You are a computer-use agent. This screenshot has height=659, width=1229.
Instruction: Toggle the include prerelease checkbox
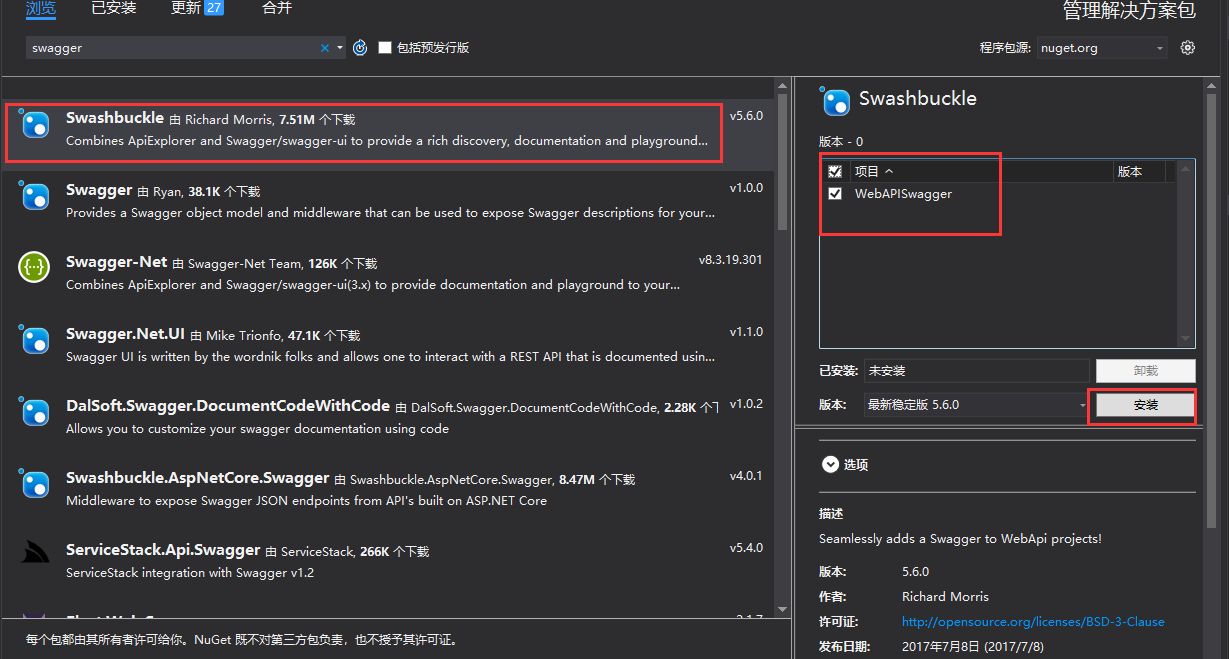click(385, 47)
